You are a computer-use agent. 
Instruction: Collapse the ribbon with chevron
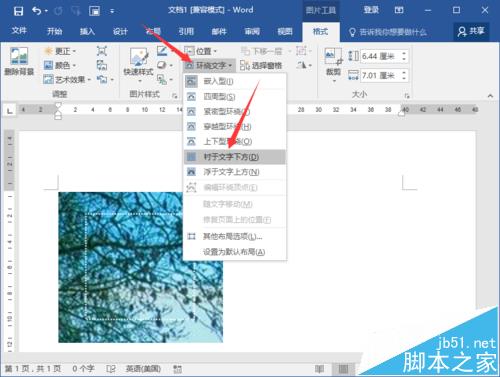490,96
